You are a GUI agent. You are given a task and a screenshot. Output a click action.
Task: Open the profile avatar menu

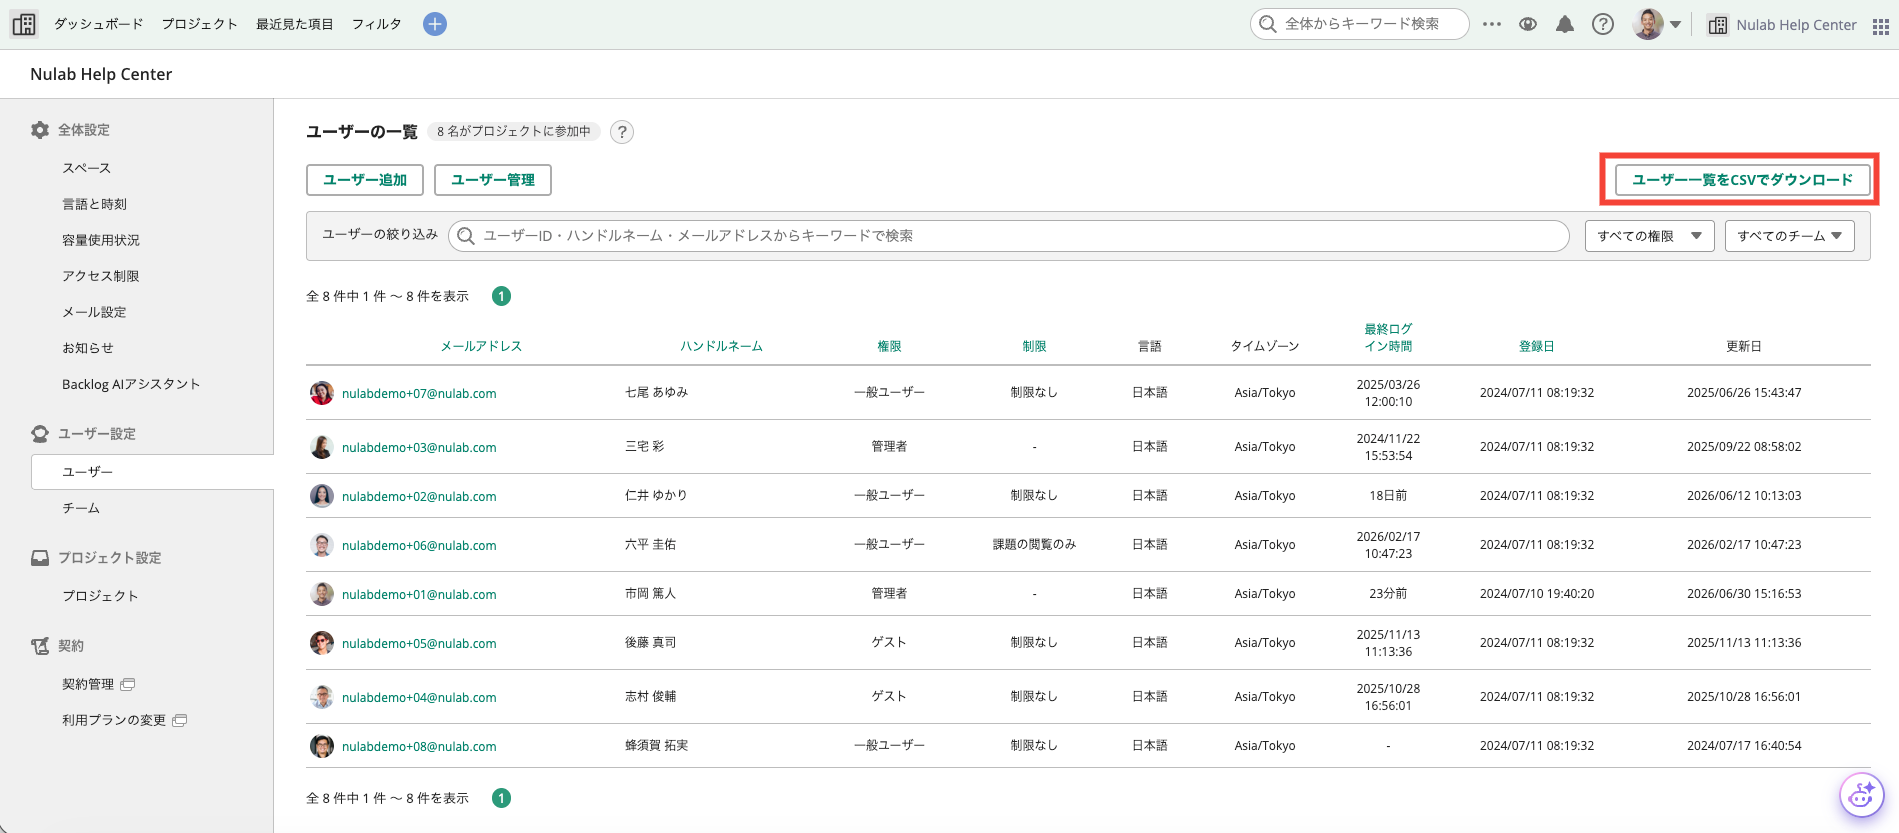point(1657,24)
